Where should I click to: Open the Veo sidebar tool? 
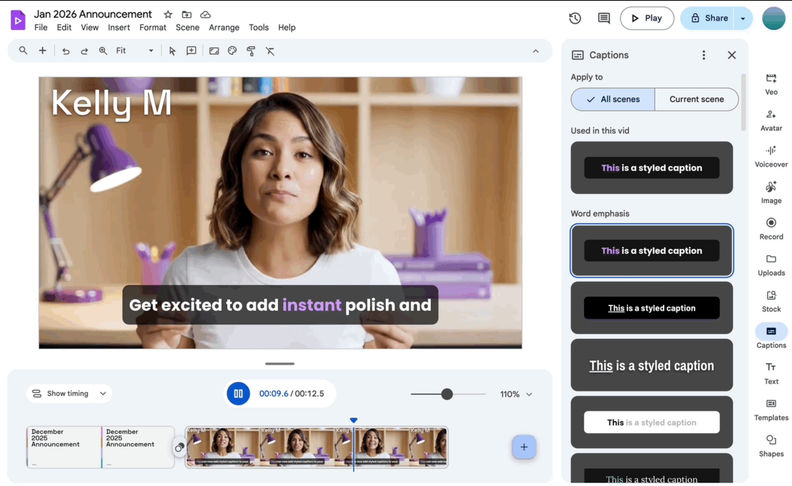pos(771,84)
